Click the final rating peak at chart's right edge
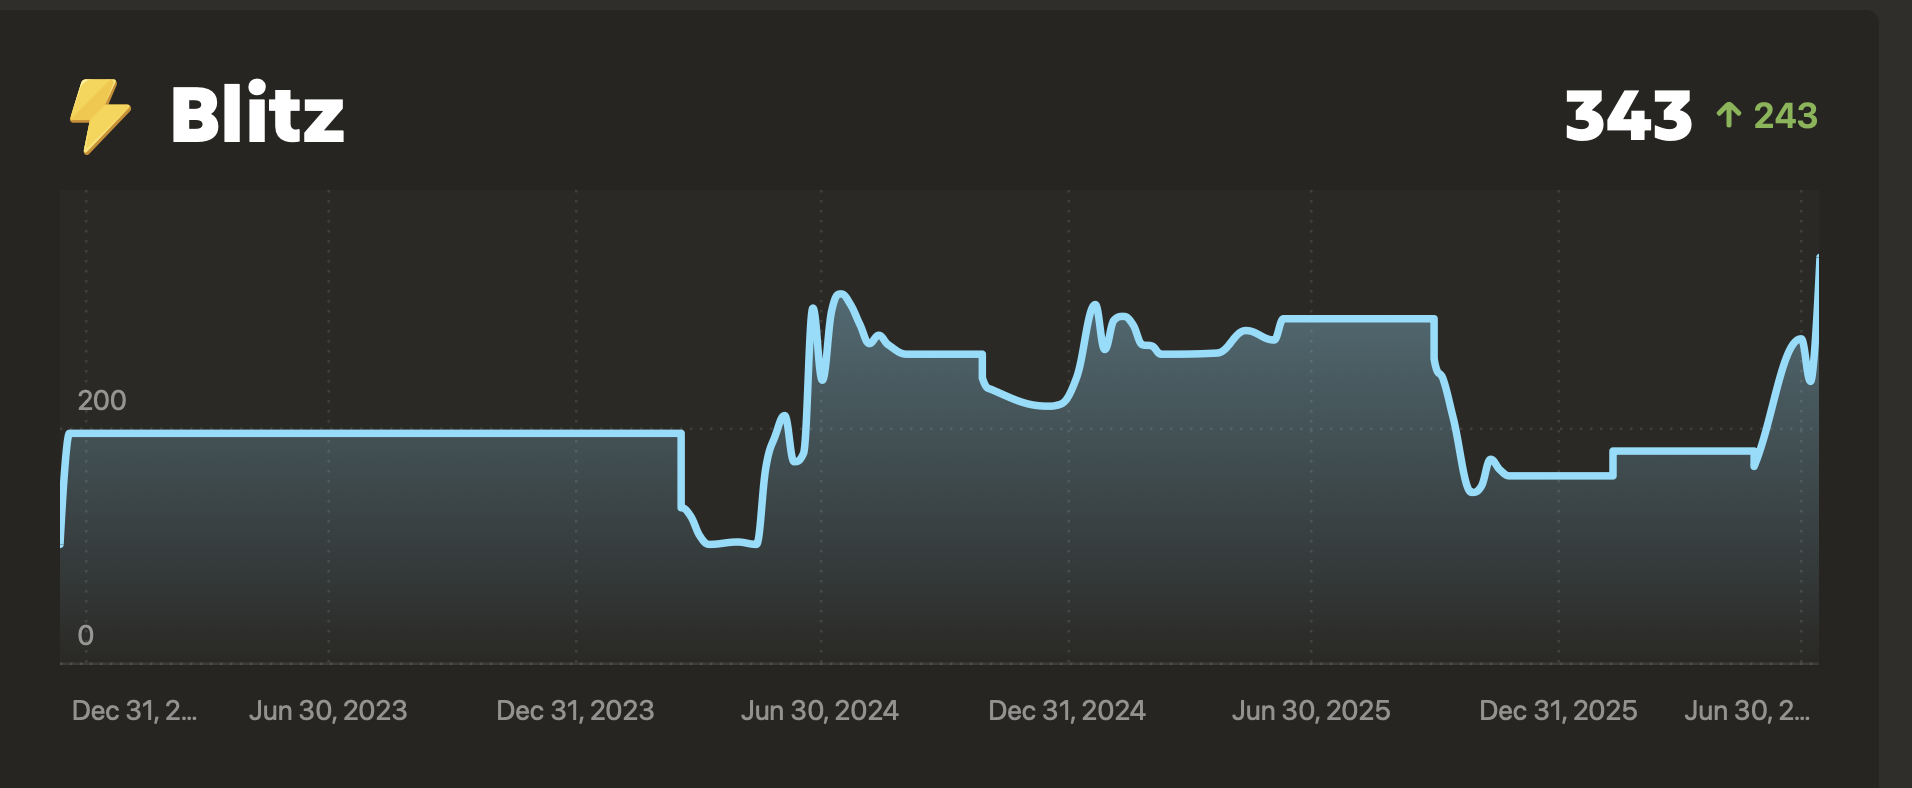 point(1817,258)
